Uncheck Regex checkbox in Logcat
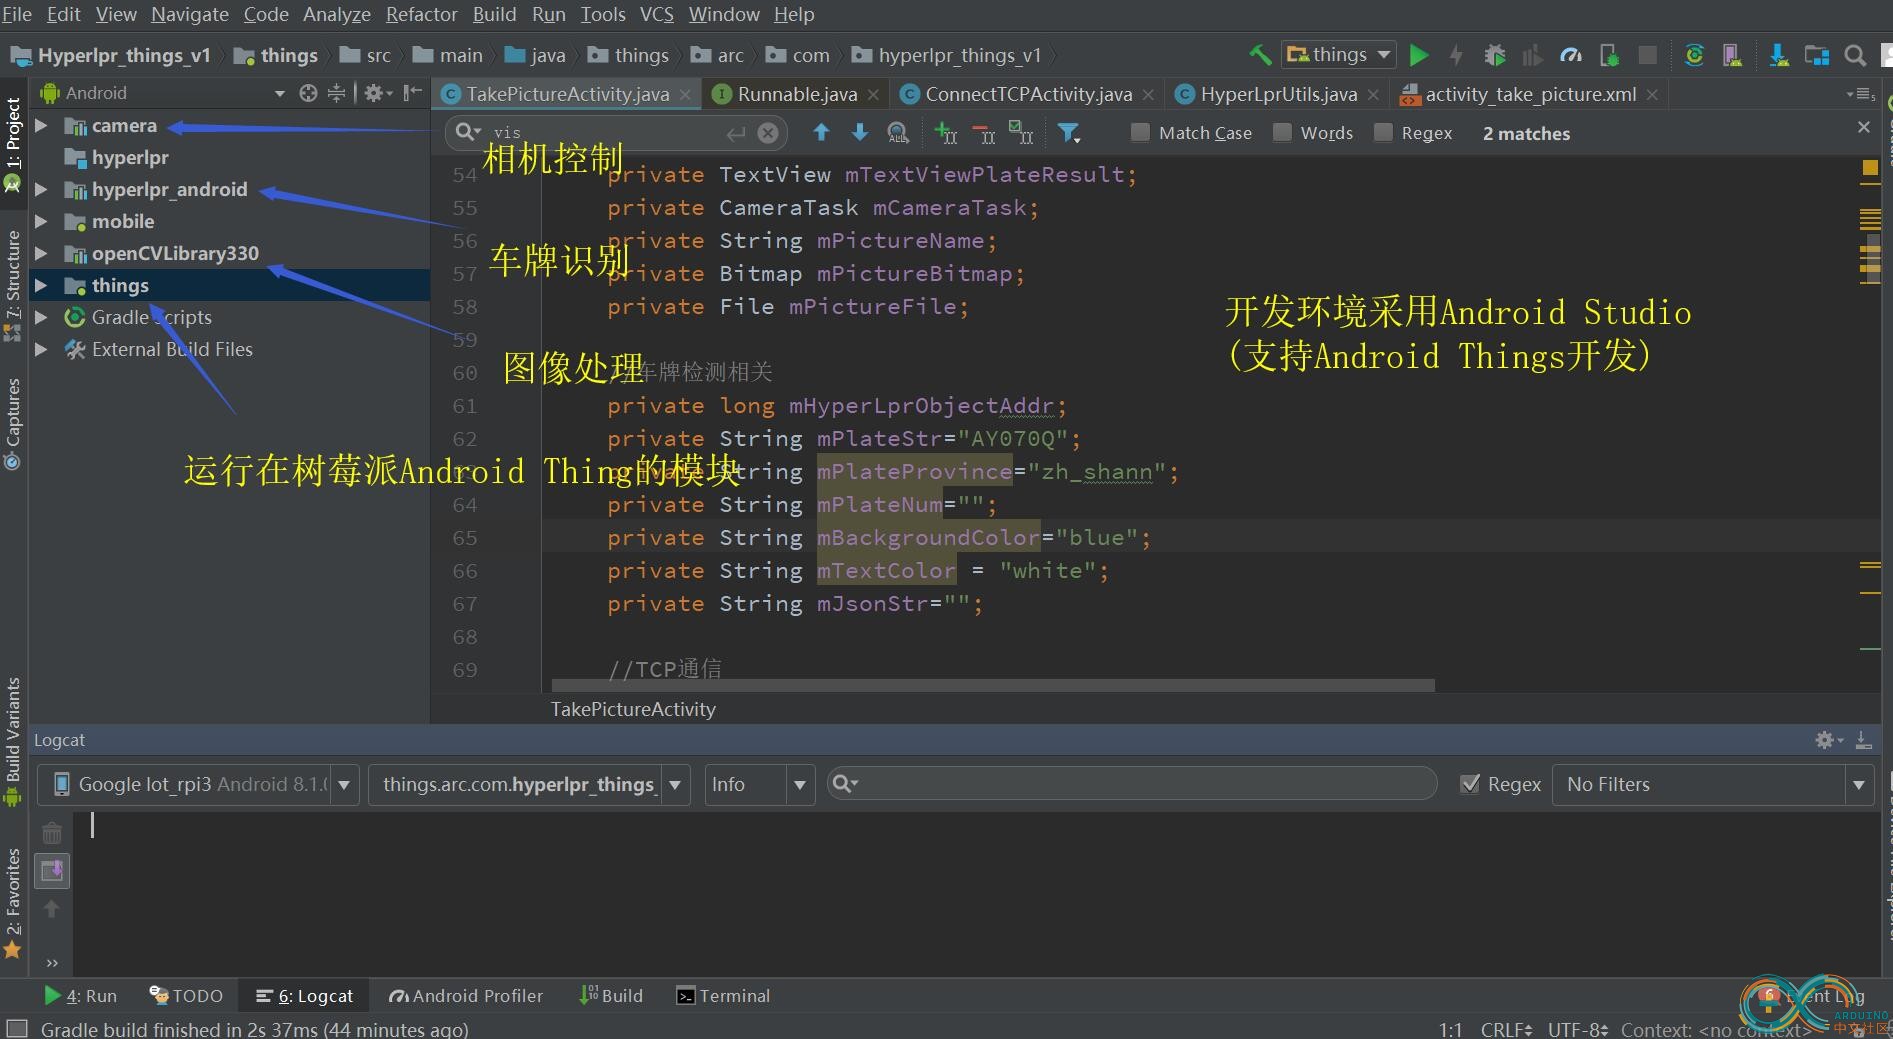This screenshot has height=1039, width=1893. pyautogui.click(x=1469, y=784)
